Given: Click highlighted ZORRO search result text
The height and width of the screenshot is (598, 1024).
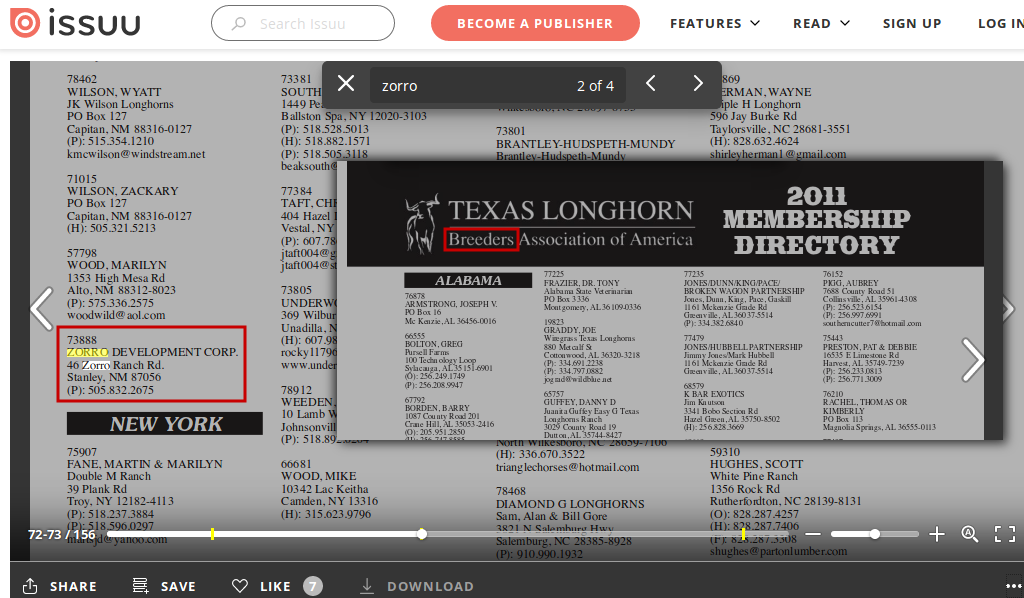Looking at the screenshot, I should (88, 353).
